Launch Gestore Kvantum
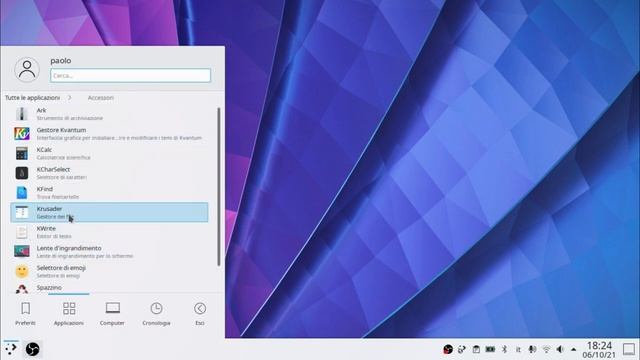Screen dimensions: 640x360 point(109,133)
